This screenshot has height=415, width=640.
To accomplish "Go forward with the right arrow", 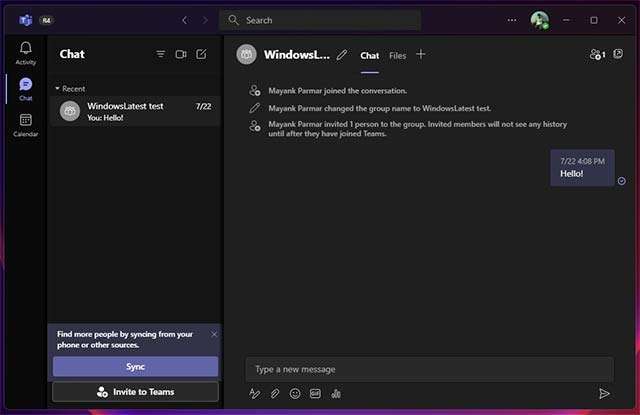I will 205,20.
